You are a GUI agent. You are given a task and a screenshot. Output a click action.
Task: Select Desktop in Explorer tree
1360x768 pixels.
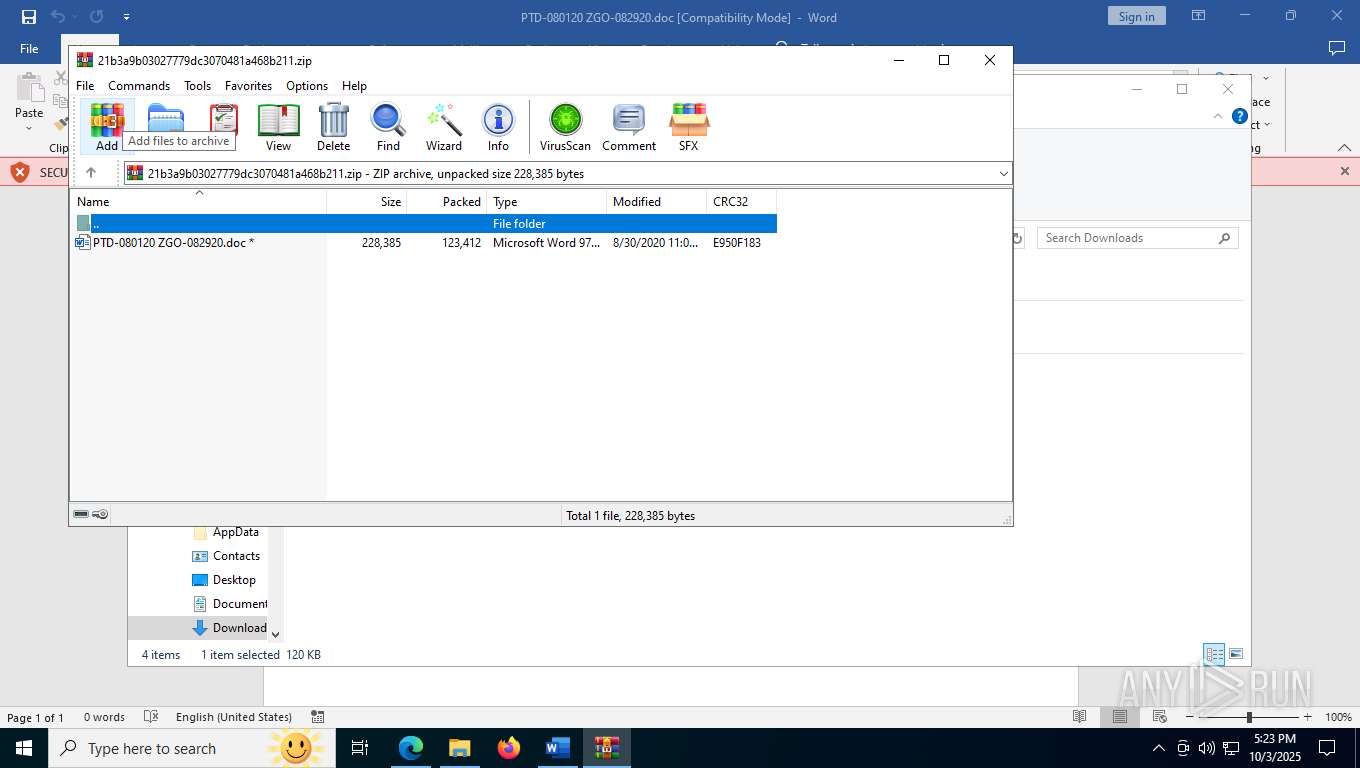(x=224, y=580)
